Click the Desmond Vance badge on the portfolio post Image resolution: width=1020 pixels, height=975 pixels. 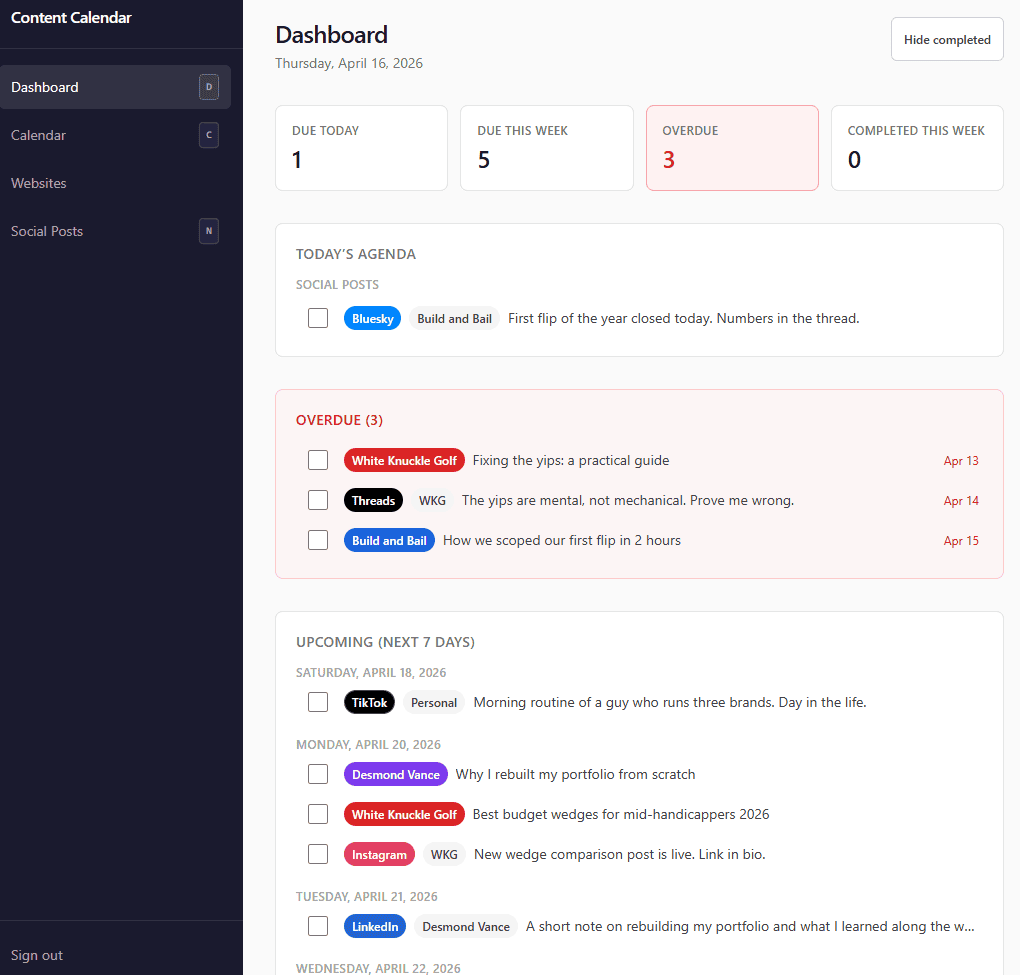click(395, 774)
